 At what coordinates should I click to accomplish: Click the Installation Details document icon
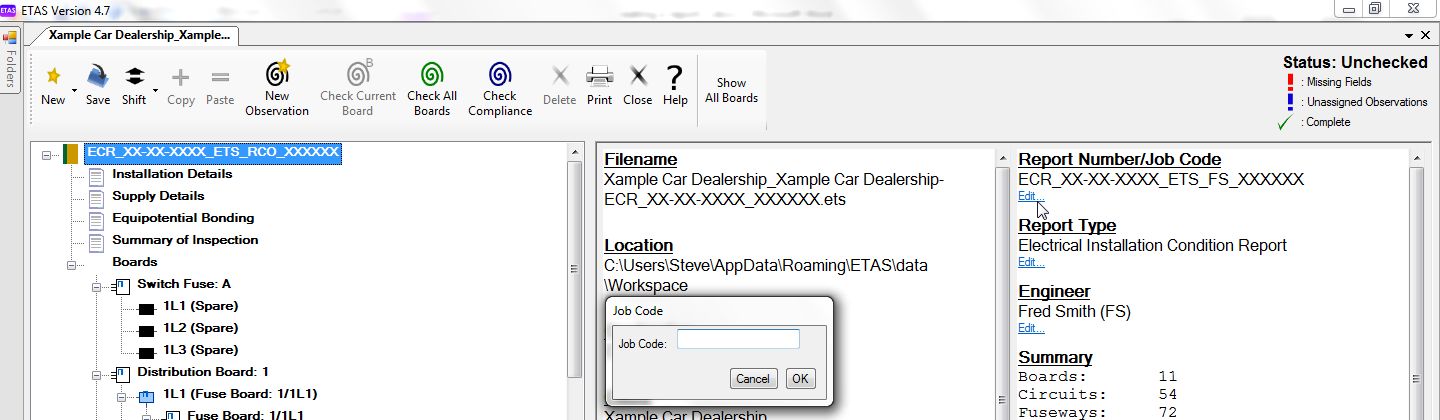pyautogui.click(x=96, y=176)
